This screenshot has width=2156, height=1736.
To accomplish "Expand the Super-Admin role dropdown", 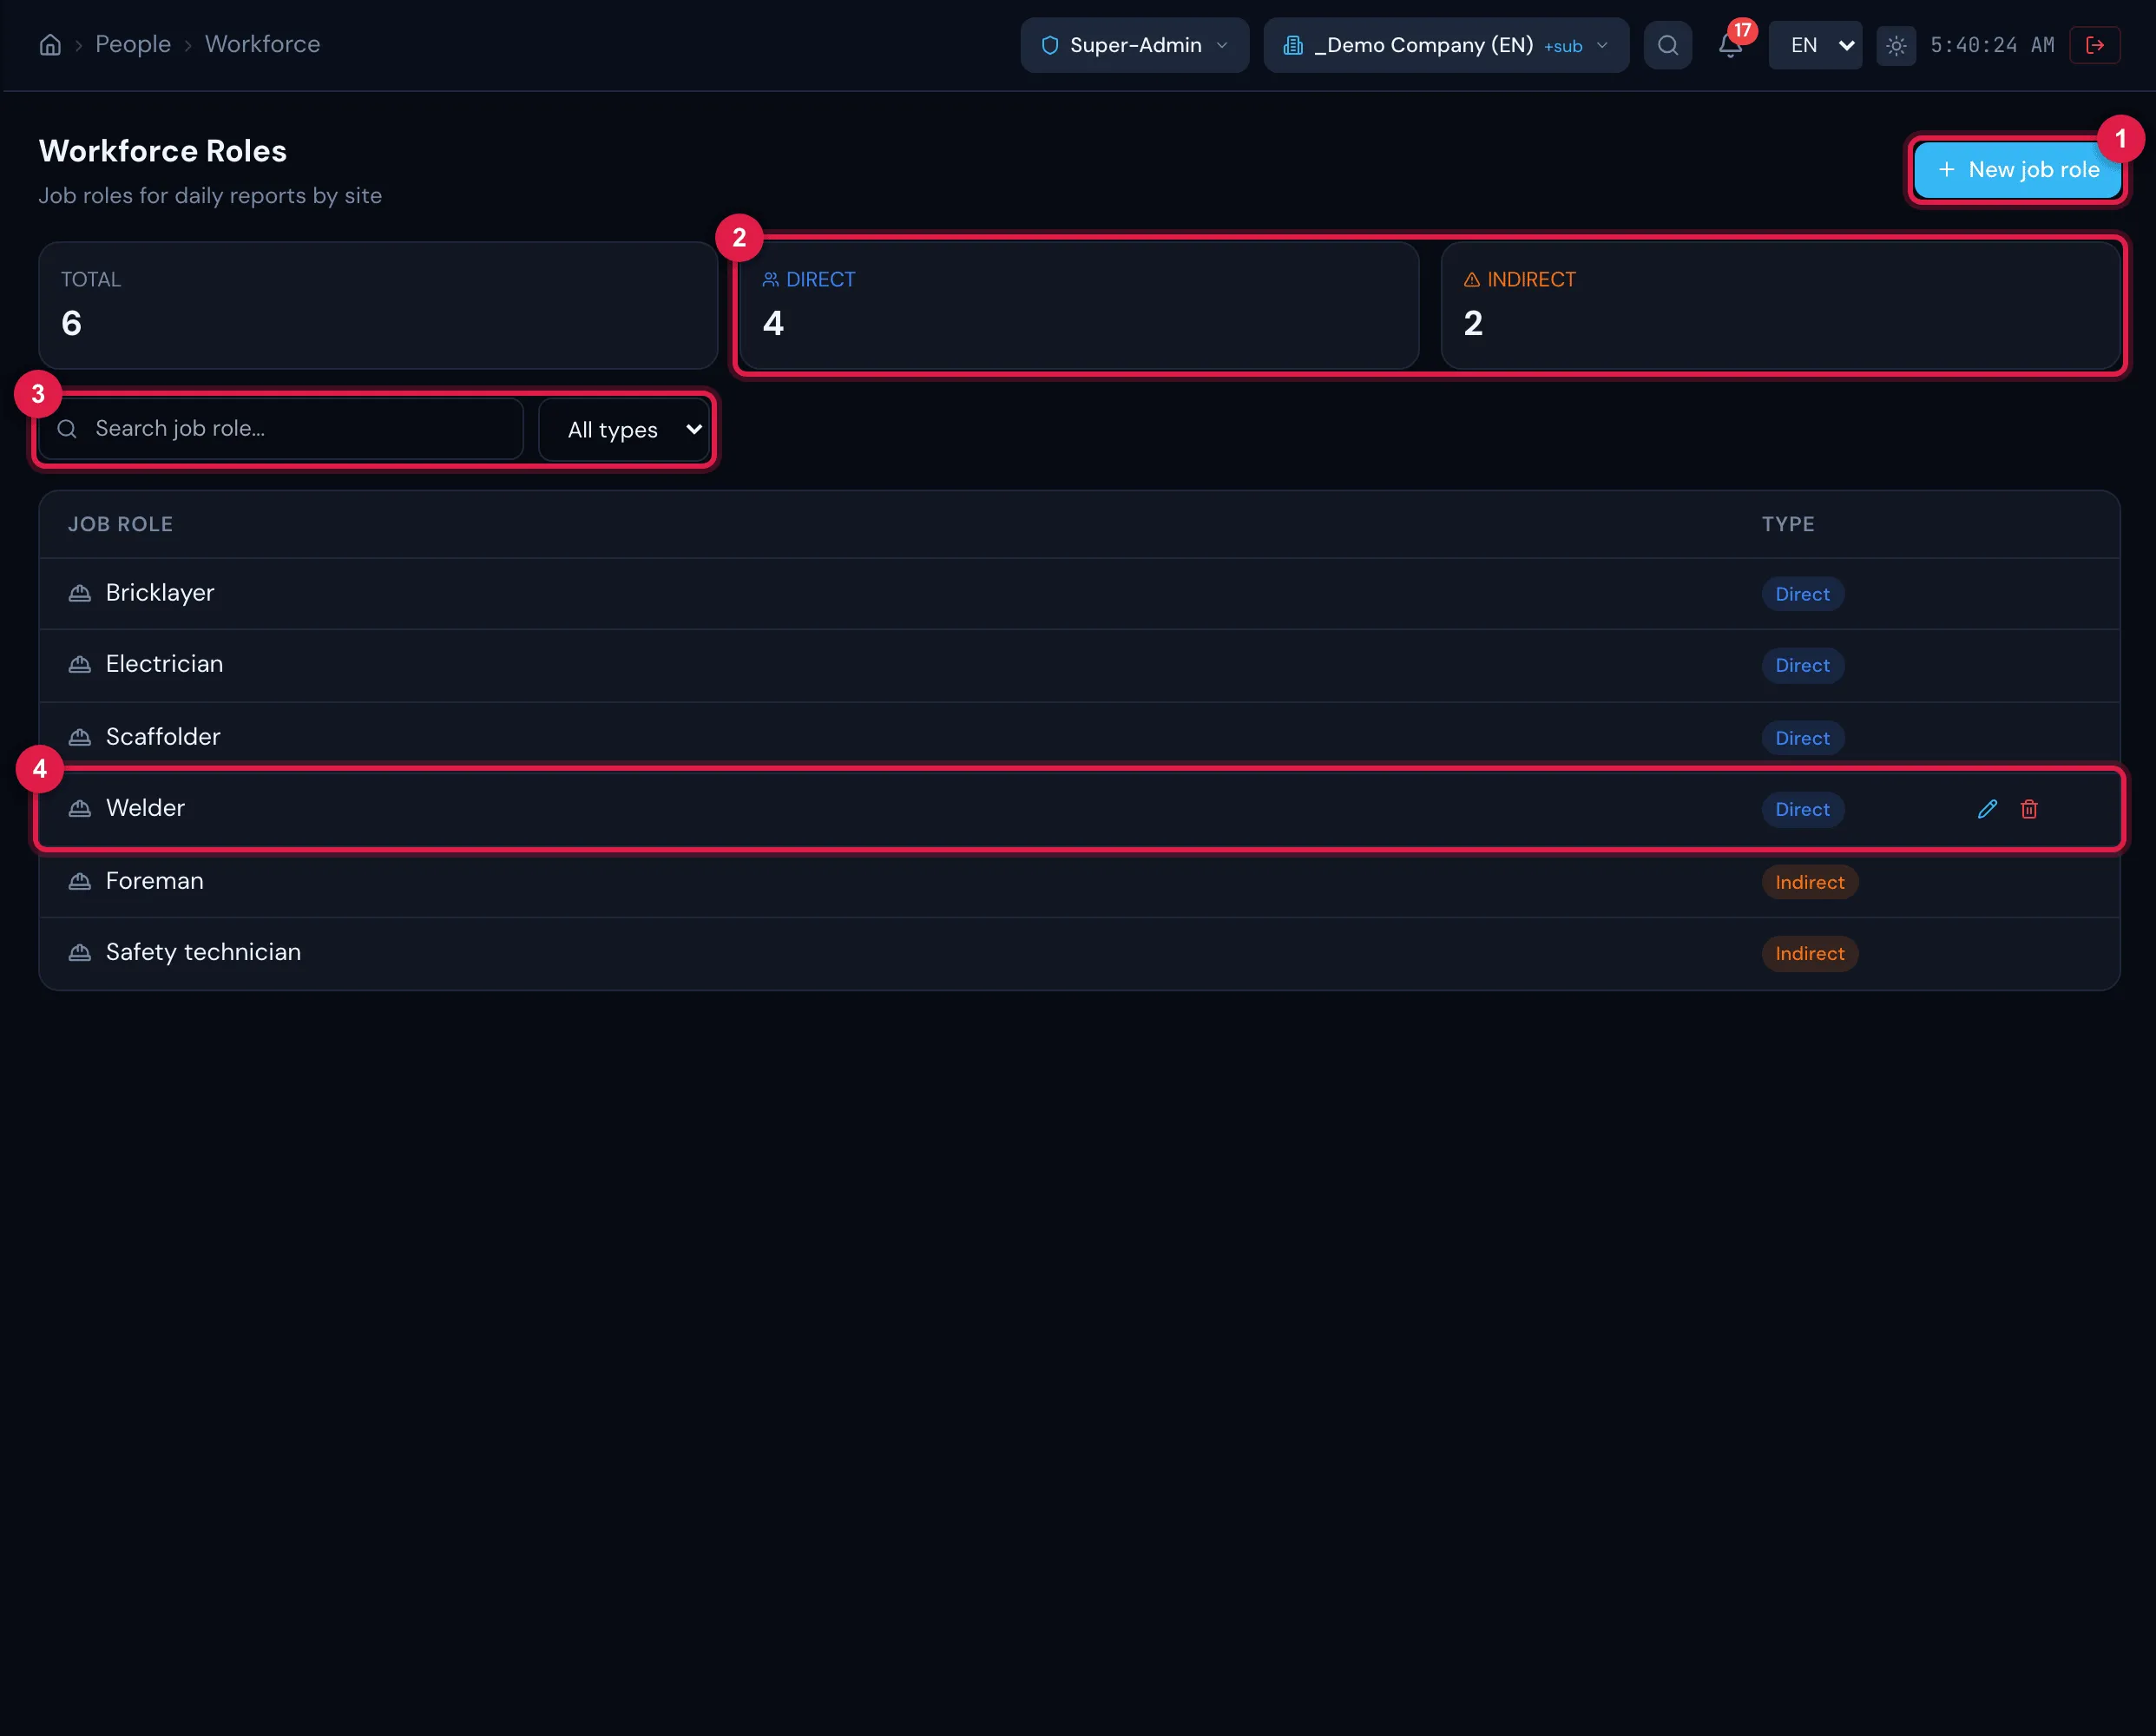I will (x=1134, y=45).
